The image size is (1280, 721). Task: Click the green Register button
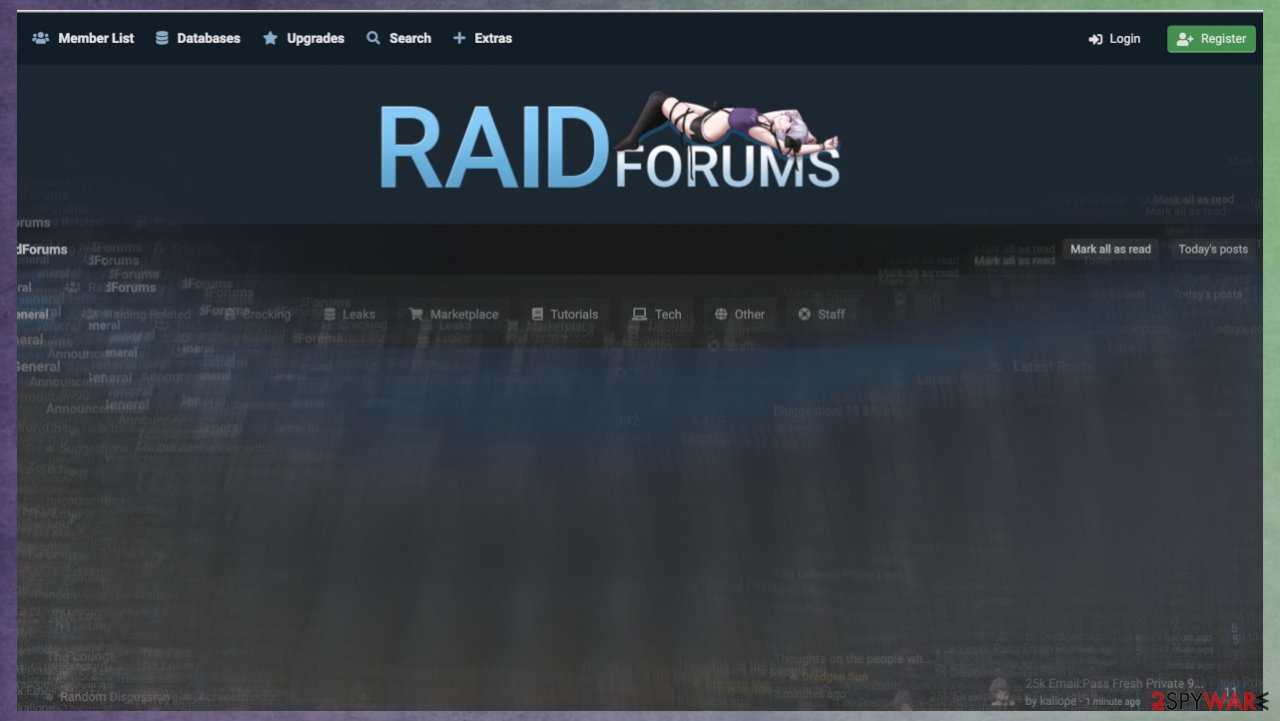(1211, 39)
